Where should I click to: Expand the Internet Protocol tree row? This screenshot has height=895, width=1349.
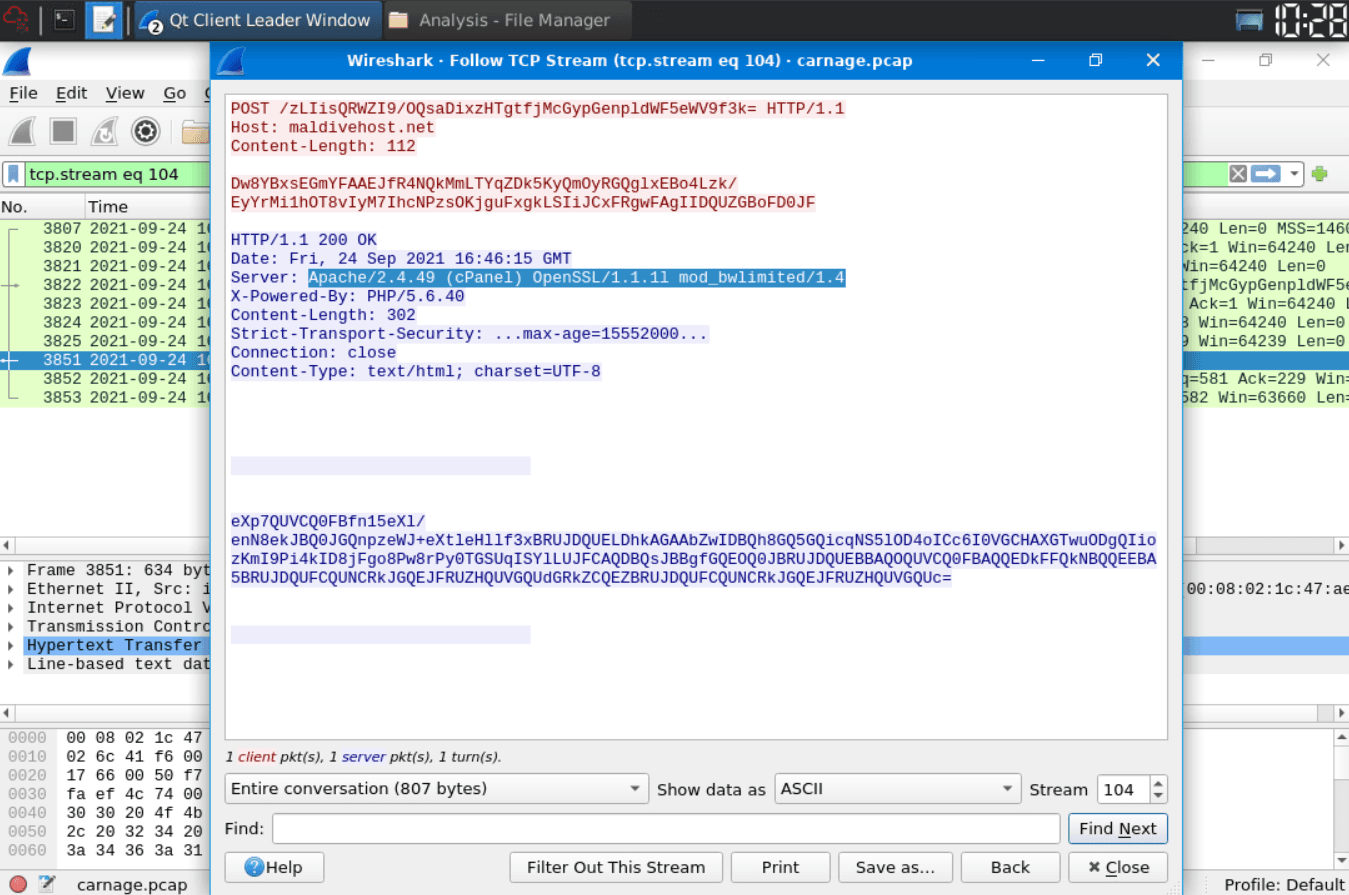[x=11, y=608]
